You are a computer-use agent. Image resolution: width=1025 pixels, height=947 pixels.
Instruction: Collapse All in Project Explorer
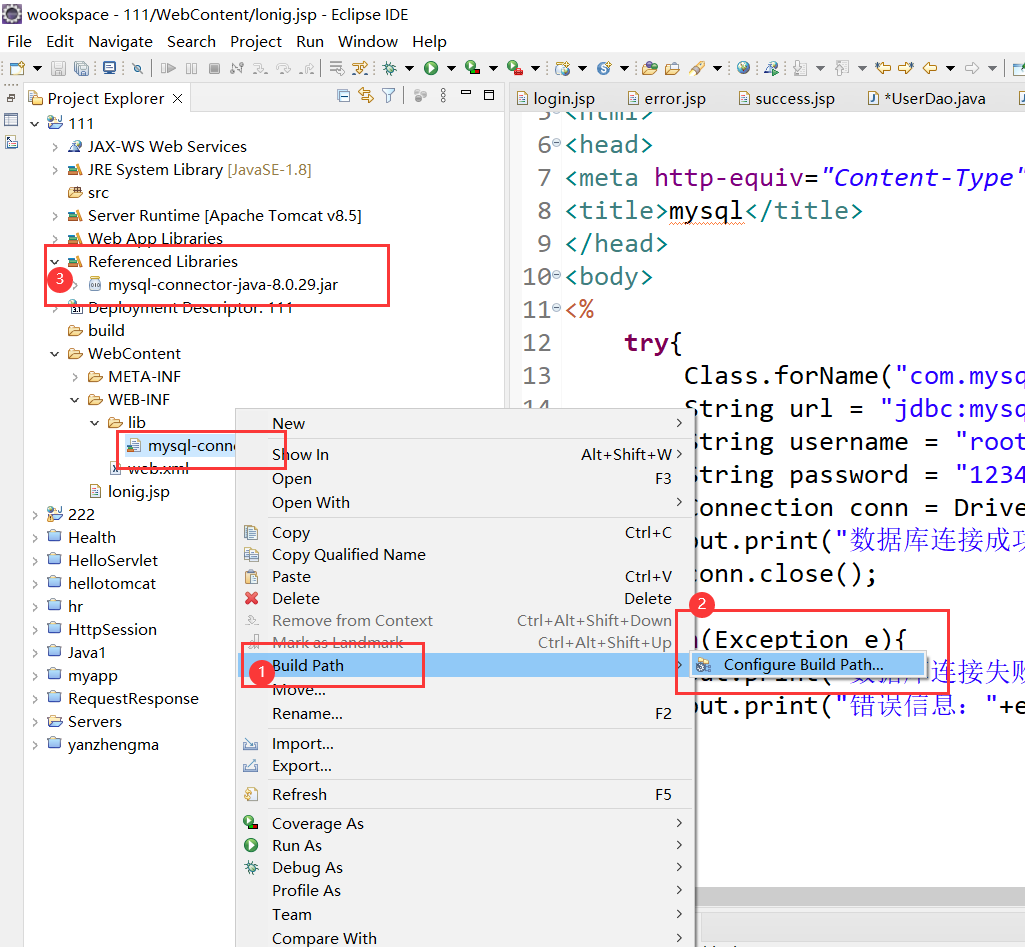click(x=343, y=96)
